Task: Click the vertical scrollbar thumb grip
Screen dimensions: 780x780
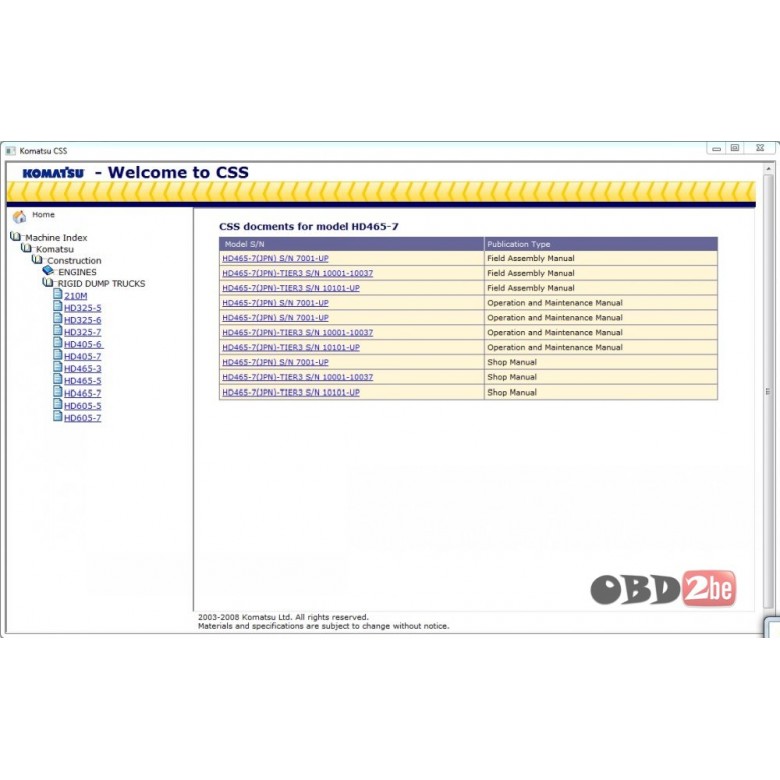Action: (769, 391)
